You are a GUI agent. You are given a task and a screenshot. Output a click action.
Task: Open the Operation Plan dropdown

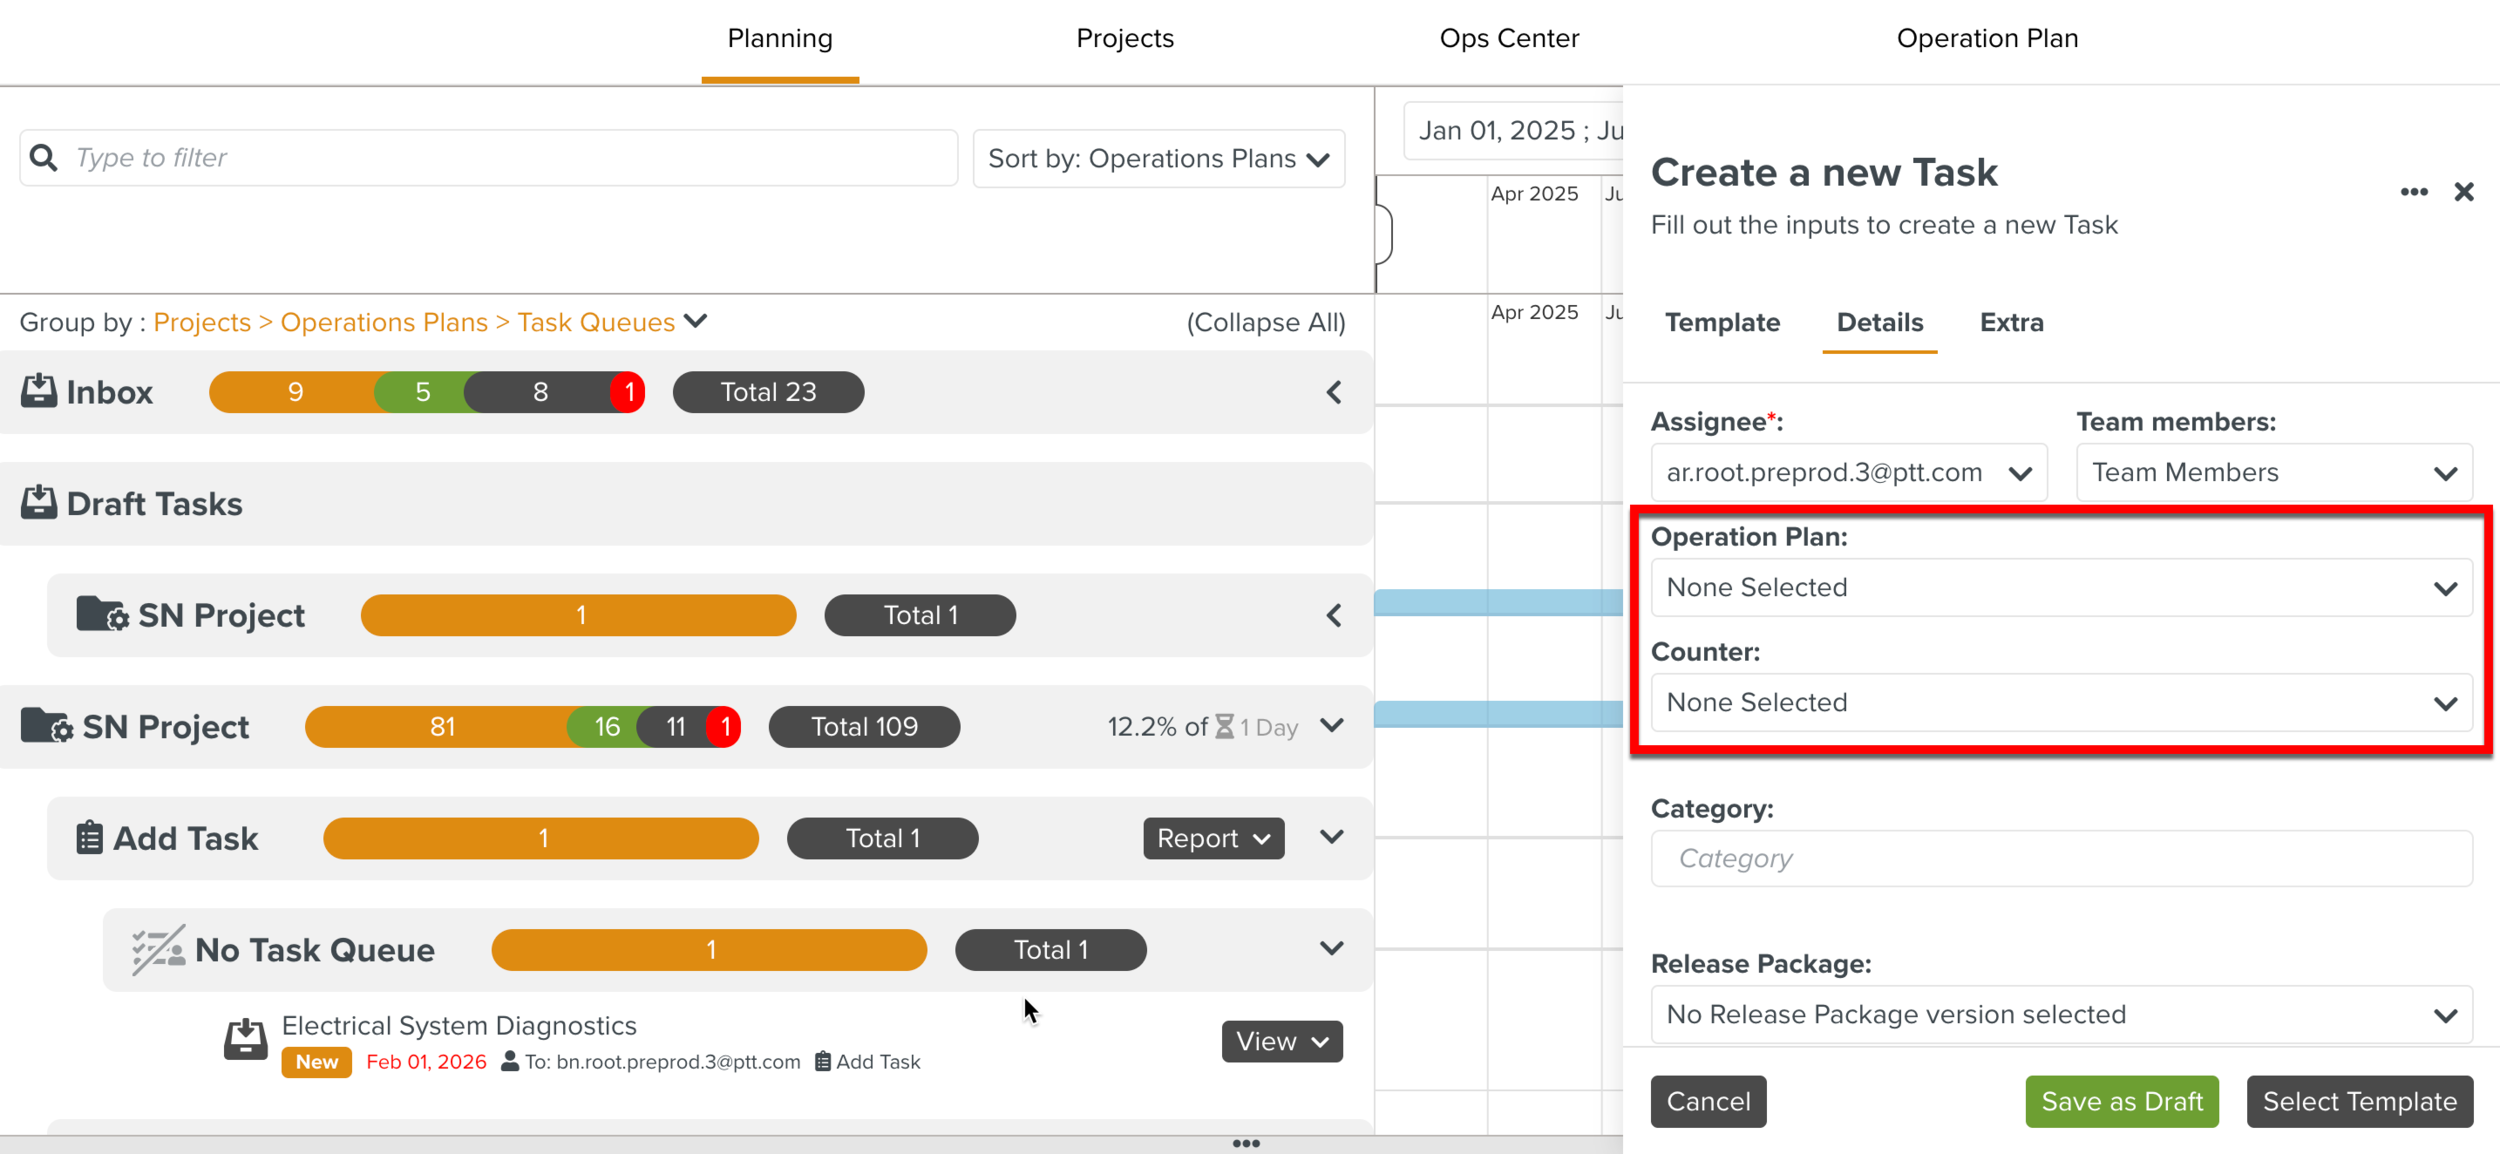point(2061,588)
